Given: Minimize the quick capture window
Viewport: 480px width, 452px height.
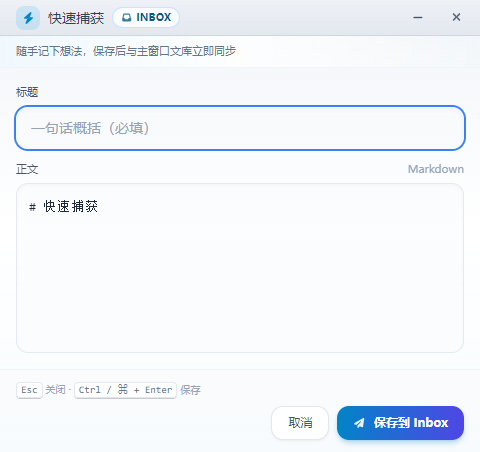Looking at the screenshot, I should tap(418, 17).
